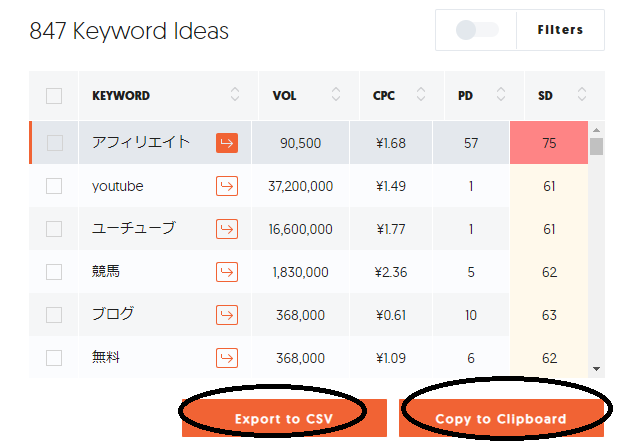
Task: Check the box for 競馬 row
Action: click(x=54, y=272)
